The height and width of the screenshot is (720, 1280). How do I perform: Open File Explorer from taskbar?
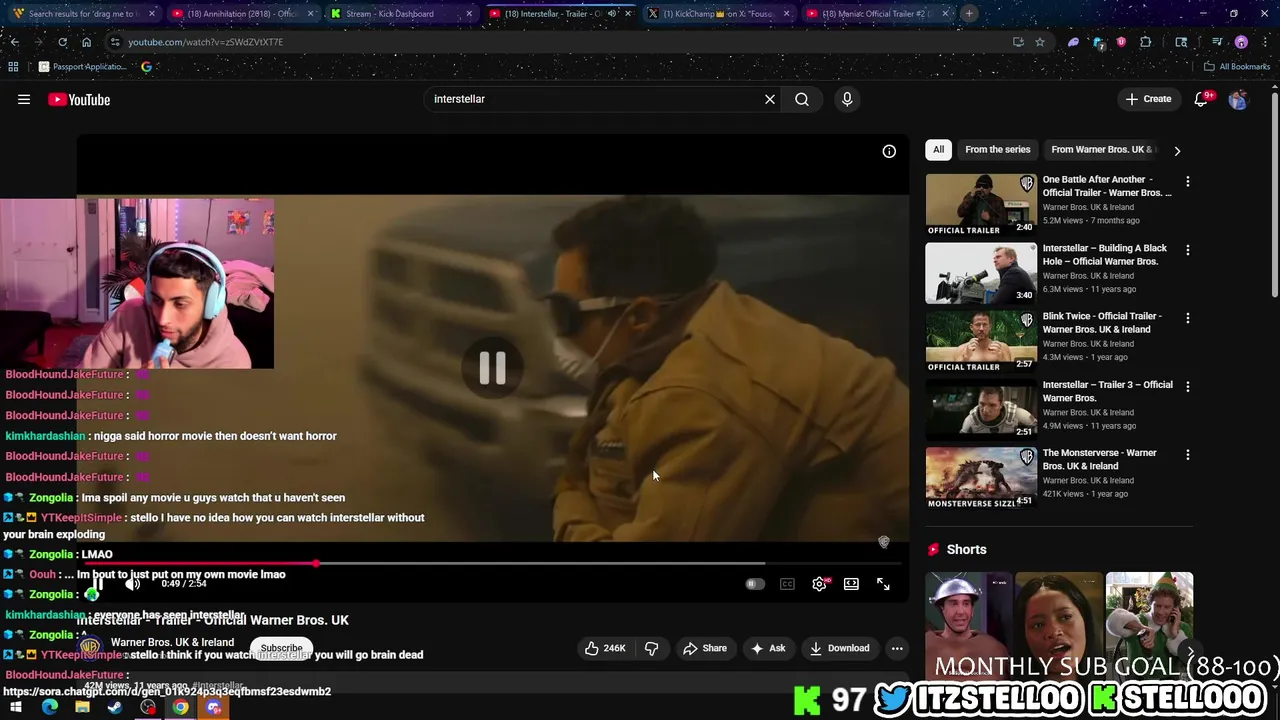coord(82,707)
